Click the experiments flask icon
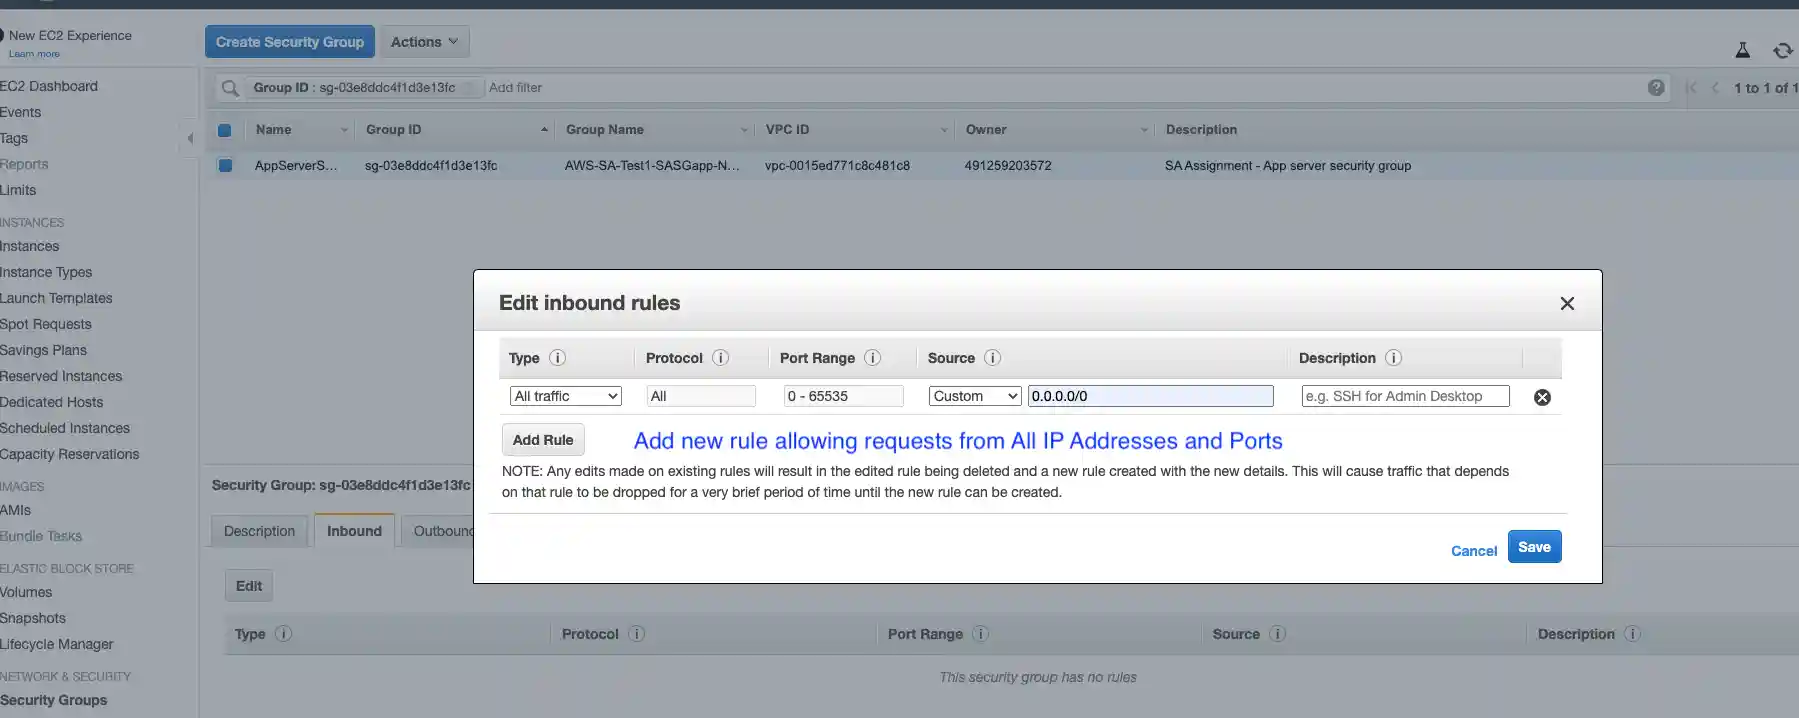The image size is (1799, 718). [1742, 50]
